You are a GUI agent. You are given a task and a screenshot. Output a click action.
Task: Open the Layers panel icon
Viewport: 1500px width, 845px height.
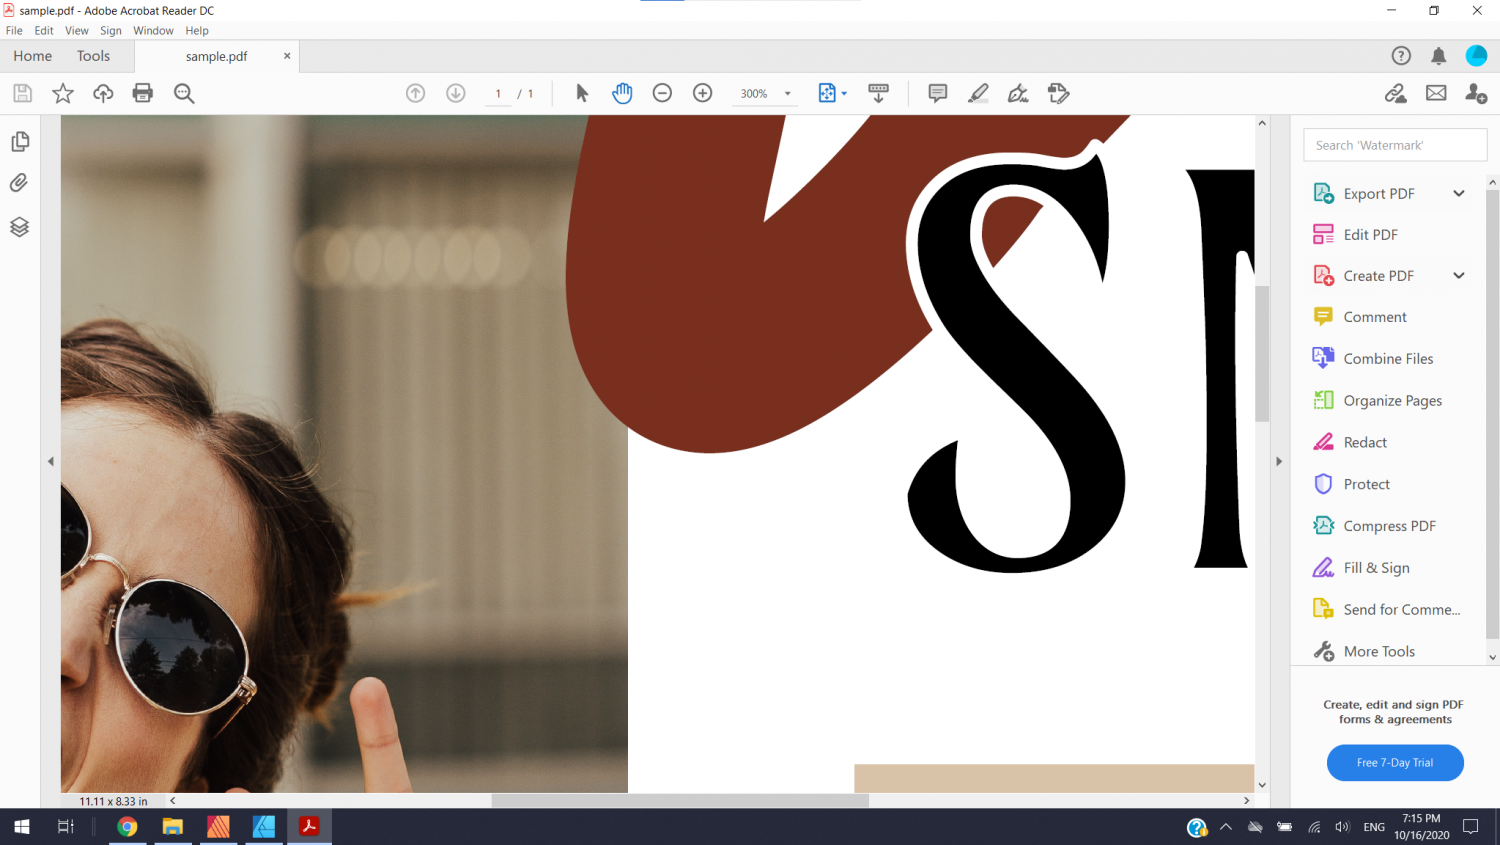tap(19, 227)
